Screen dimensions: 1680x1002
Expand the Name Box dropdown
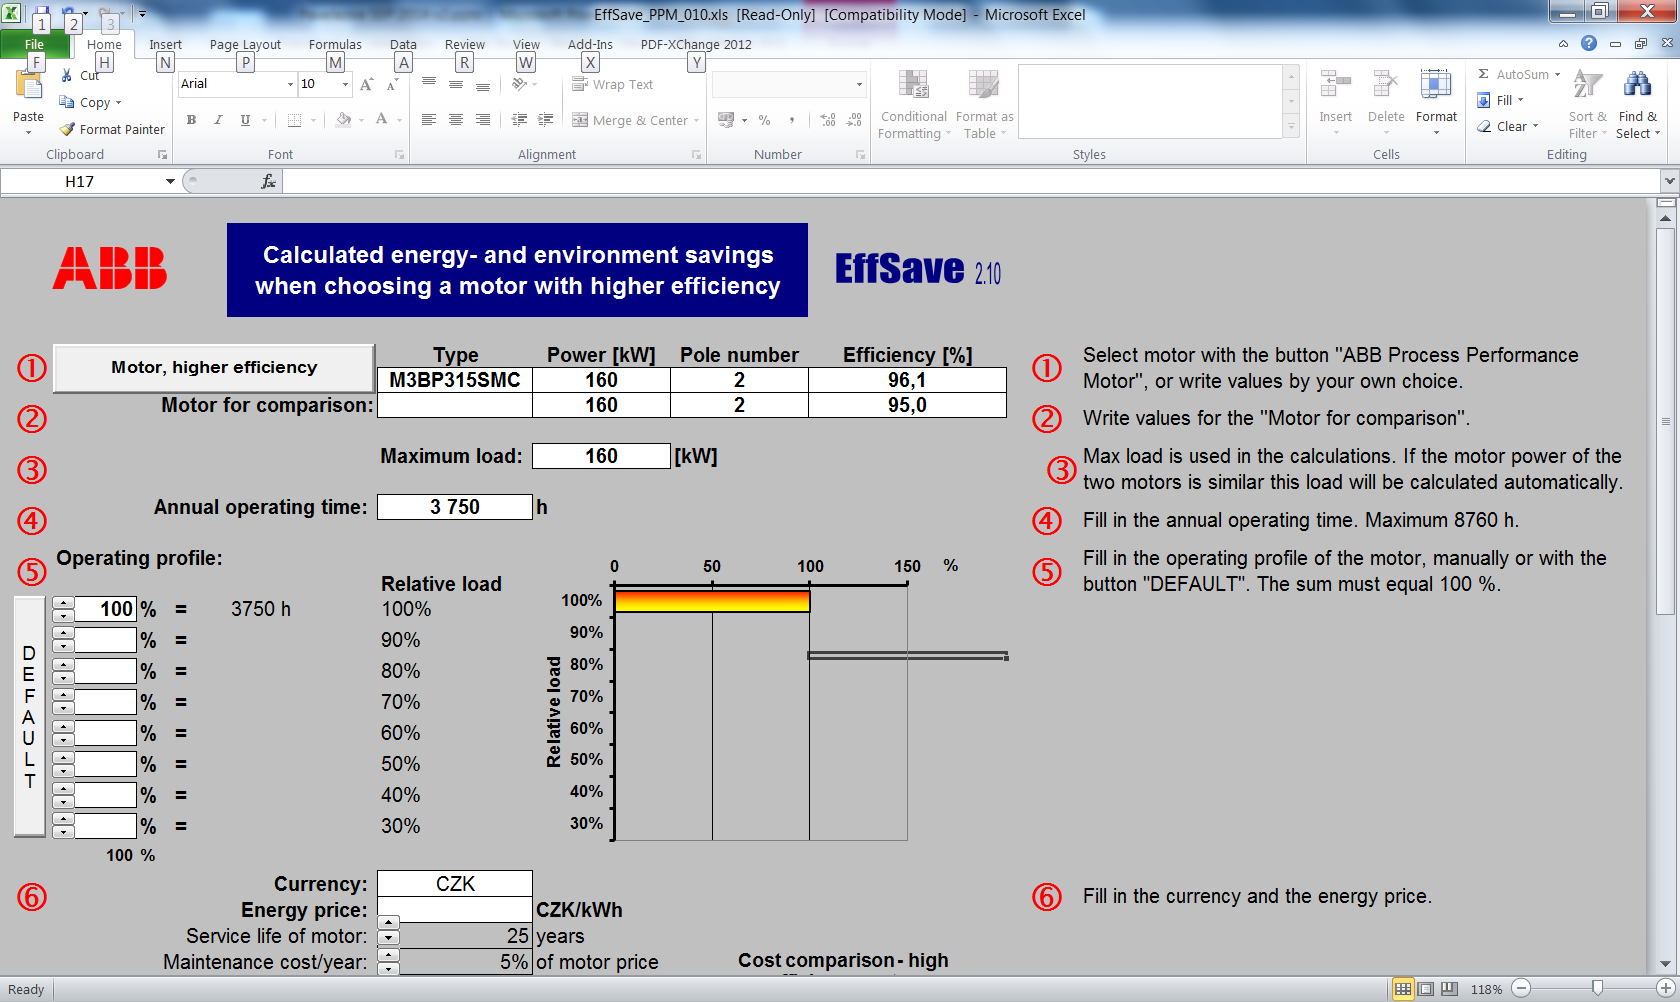click(x=170, y=181)
